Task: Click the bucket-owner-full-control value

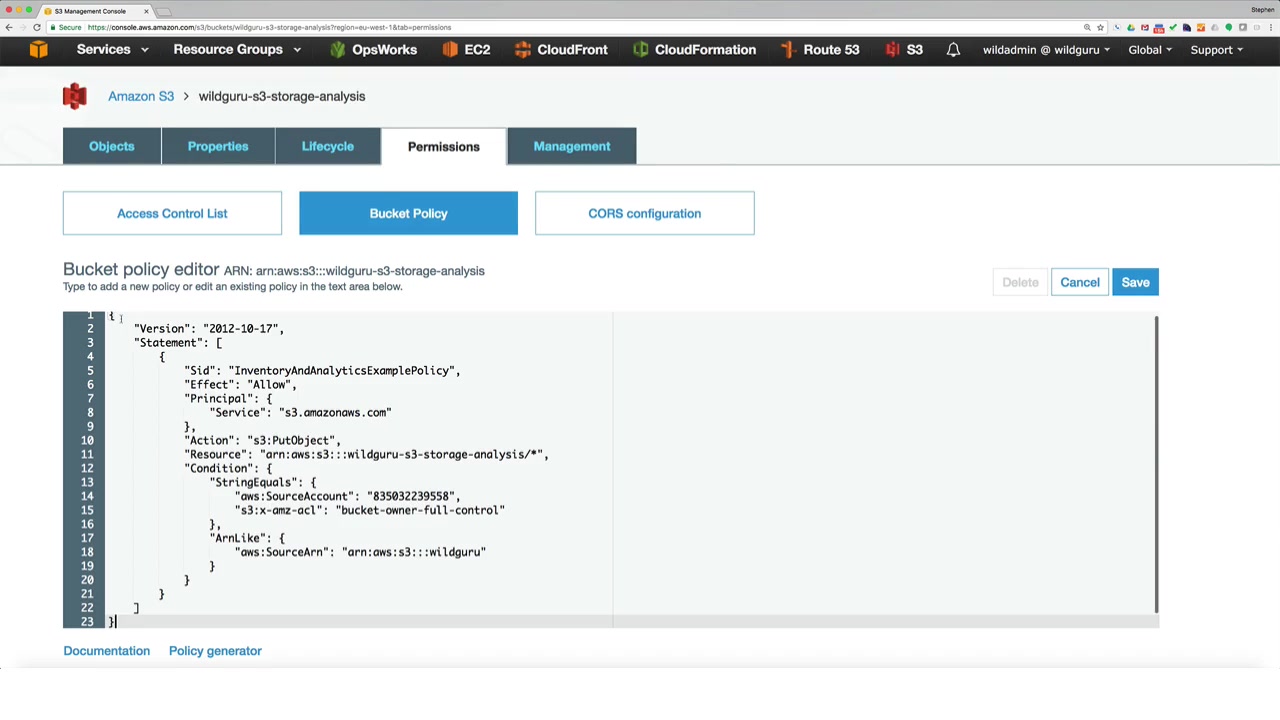Action: (420, 510)
